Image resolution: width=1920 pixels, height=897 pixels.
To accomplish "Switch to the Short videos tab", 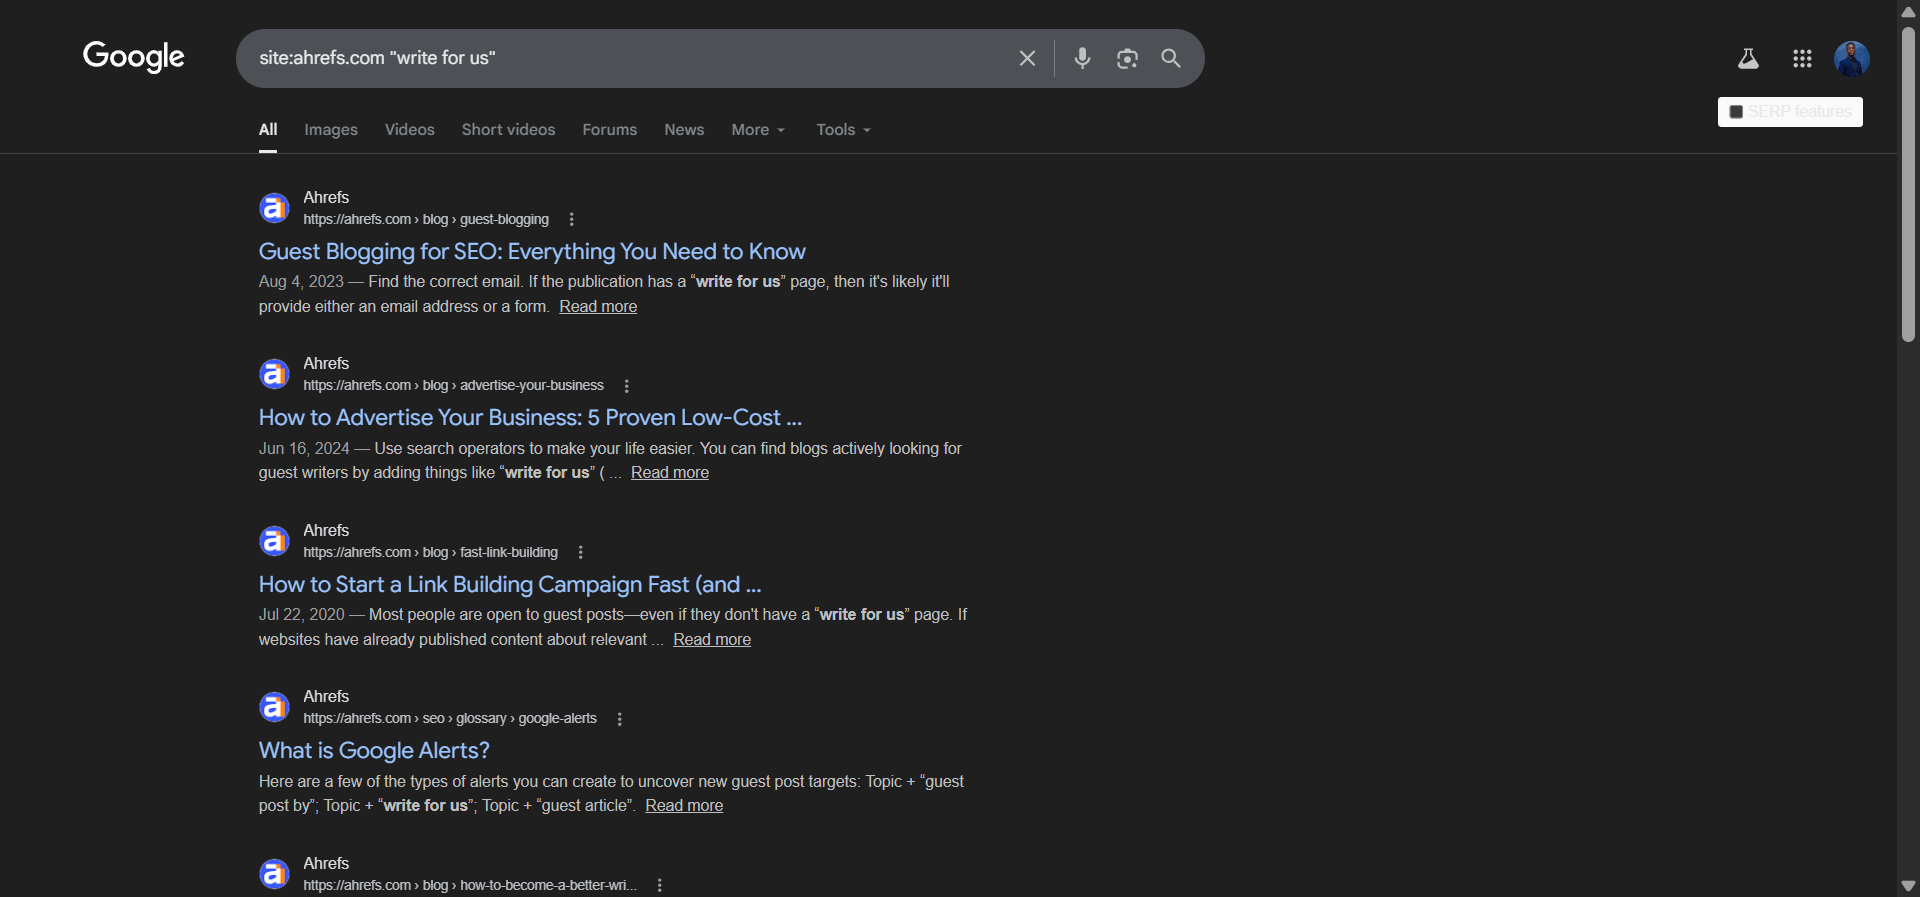I will 508,130.
